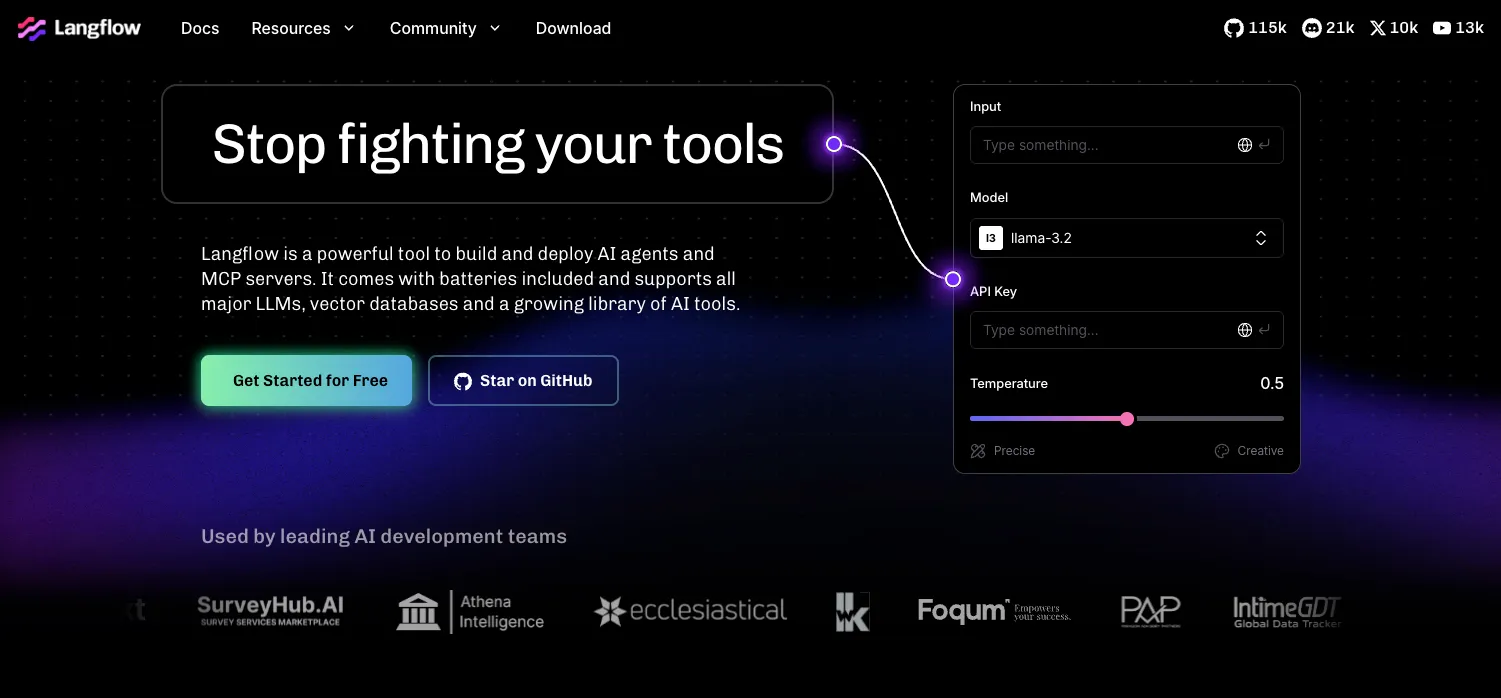This screenshot has width=1501, height=698.
Task: Expand the Resources menu
Action: 303,28
